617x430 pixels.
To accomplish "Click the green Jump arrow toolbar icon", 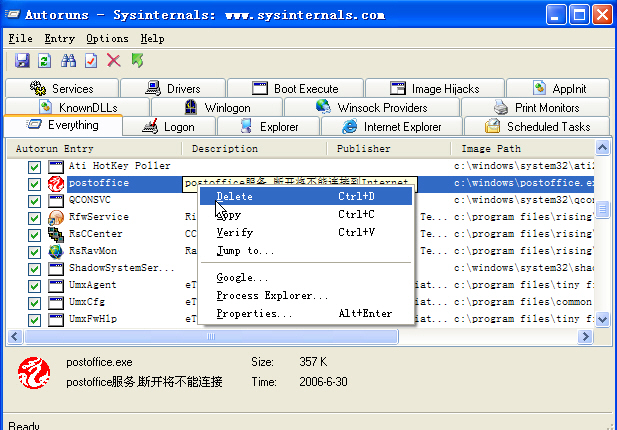I will tap(137, 61).
